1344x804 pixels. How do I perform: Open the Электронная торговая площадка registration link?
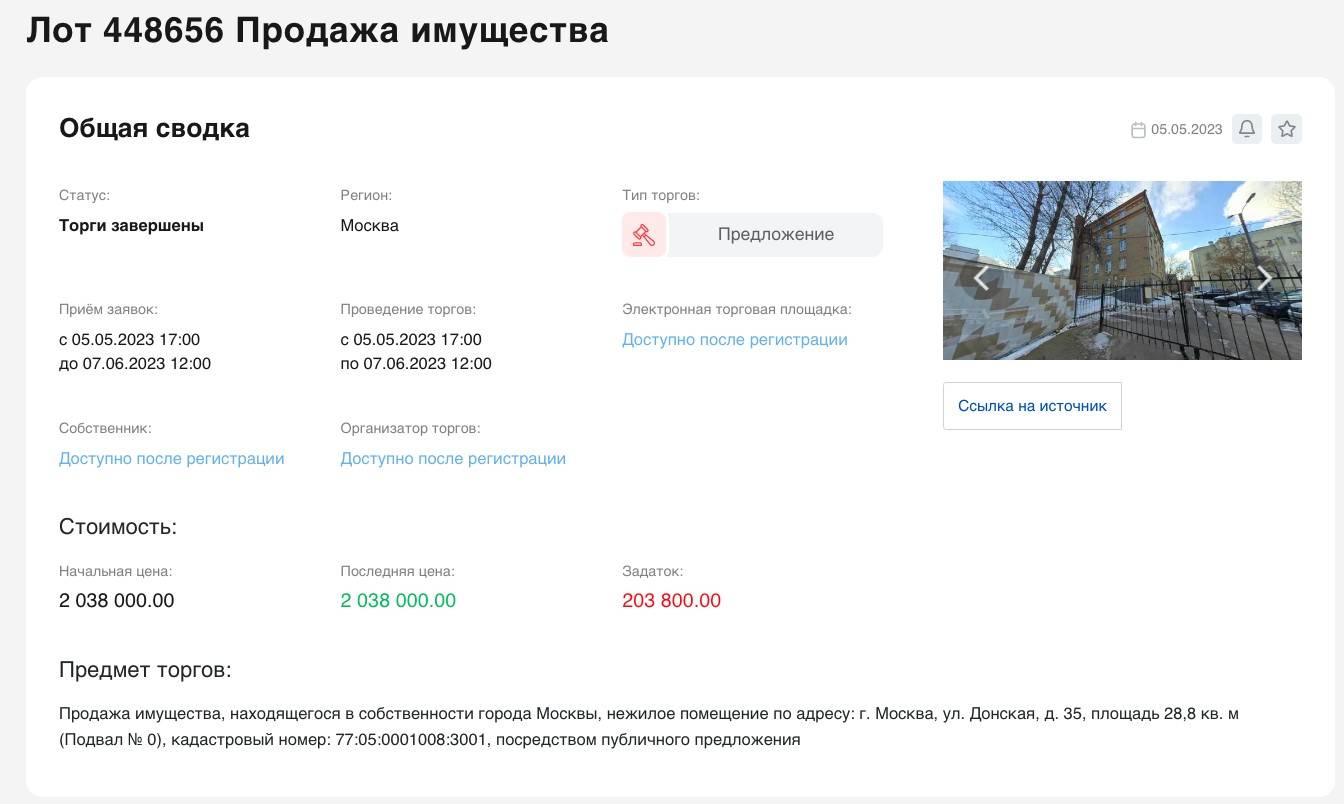[x=734, y=340]
